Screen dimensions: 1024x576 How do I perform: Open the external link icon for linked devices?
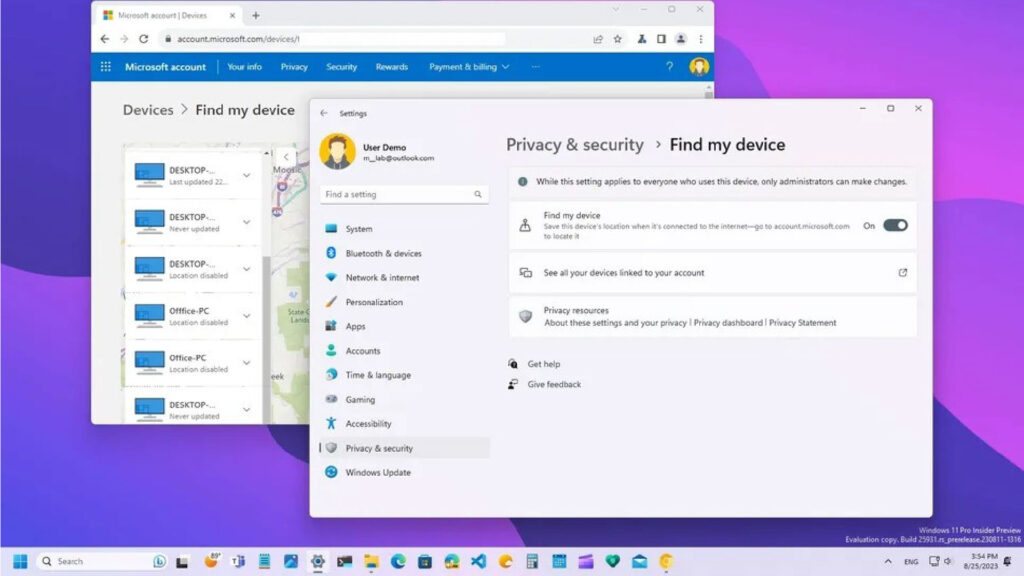902,272
